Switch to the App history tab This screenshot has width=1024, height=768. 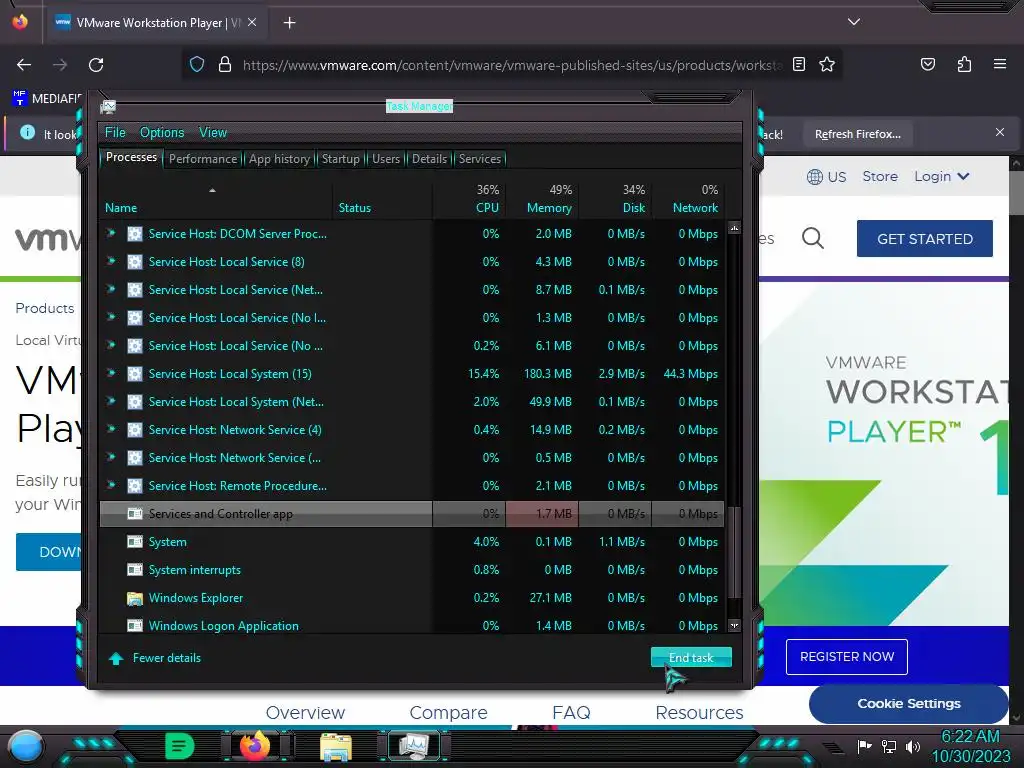coord(279,159)
